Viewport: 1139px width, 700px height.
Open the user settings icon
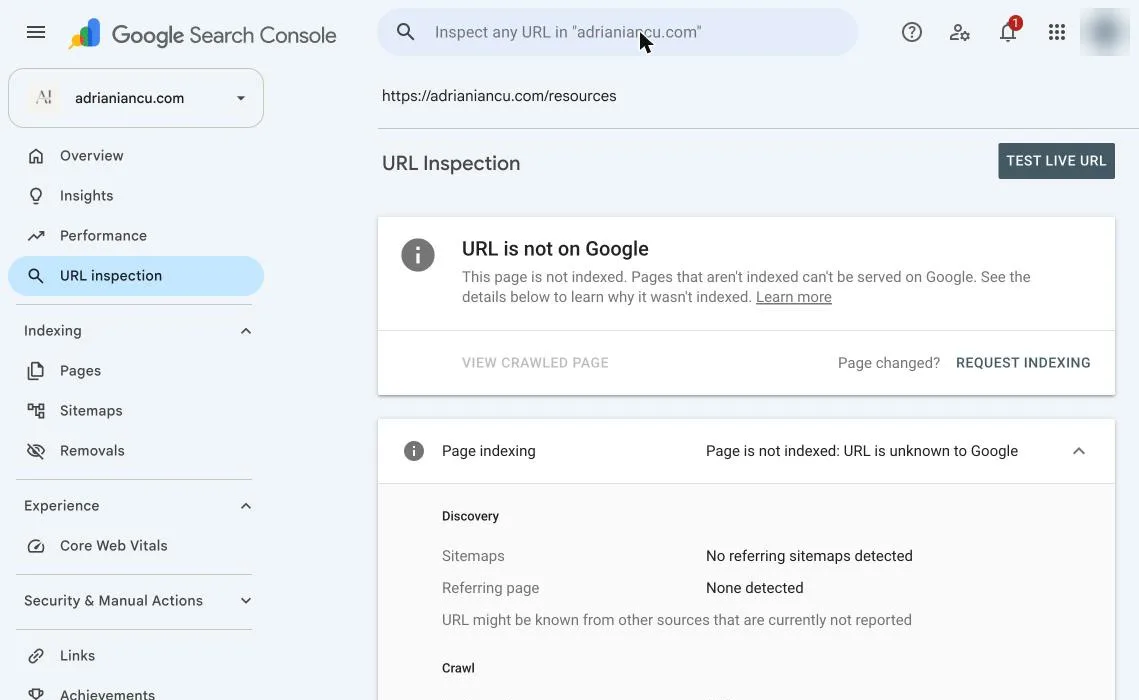click(960, 32)
